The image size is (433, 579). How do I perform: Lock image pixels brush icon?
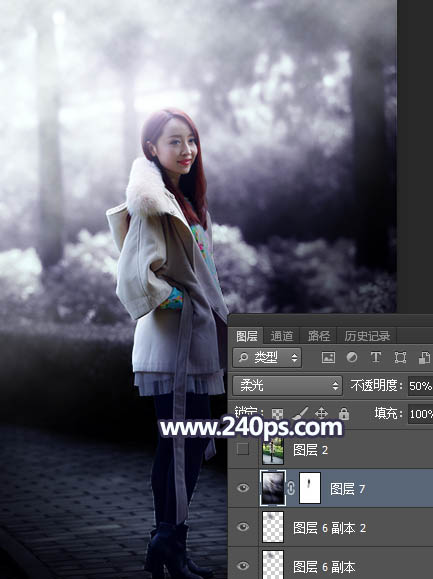coord(300,414)
